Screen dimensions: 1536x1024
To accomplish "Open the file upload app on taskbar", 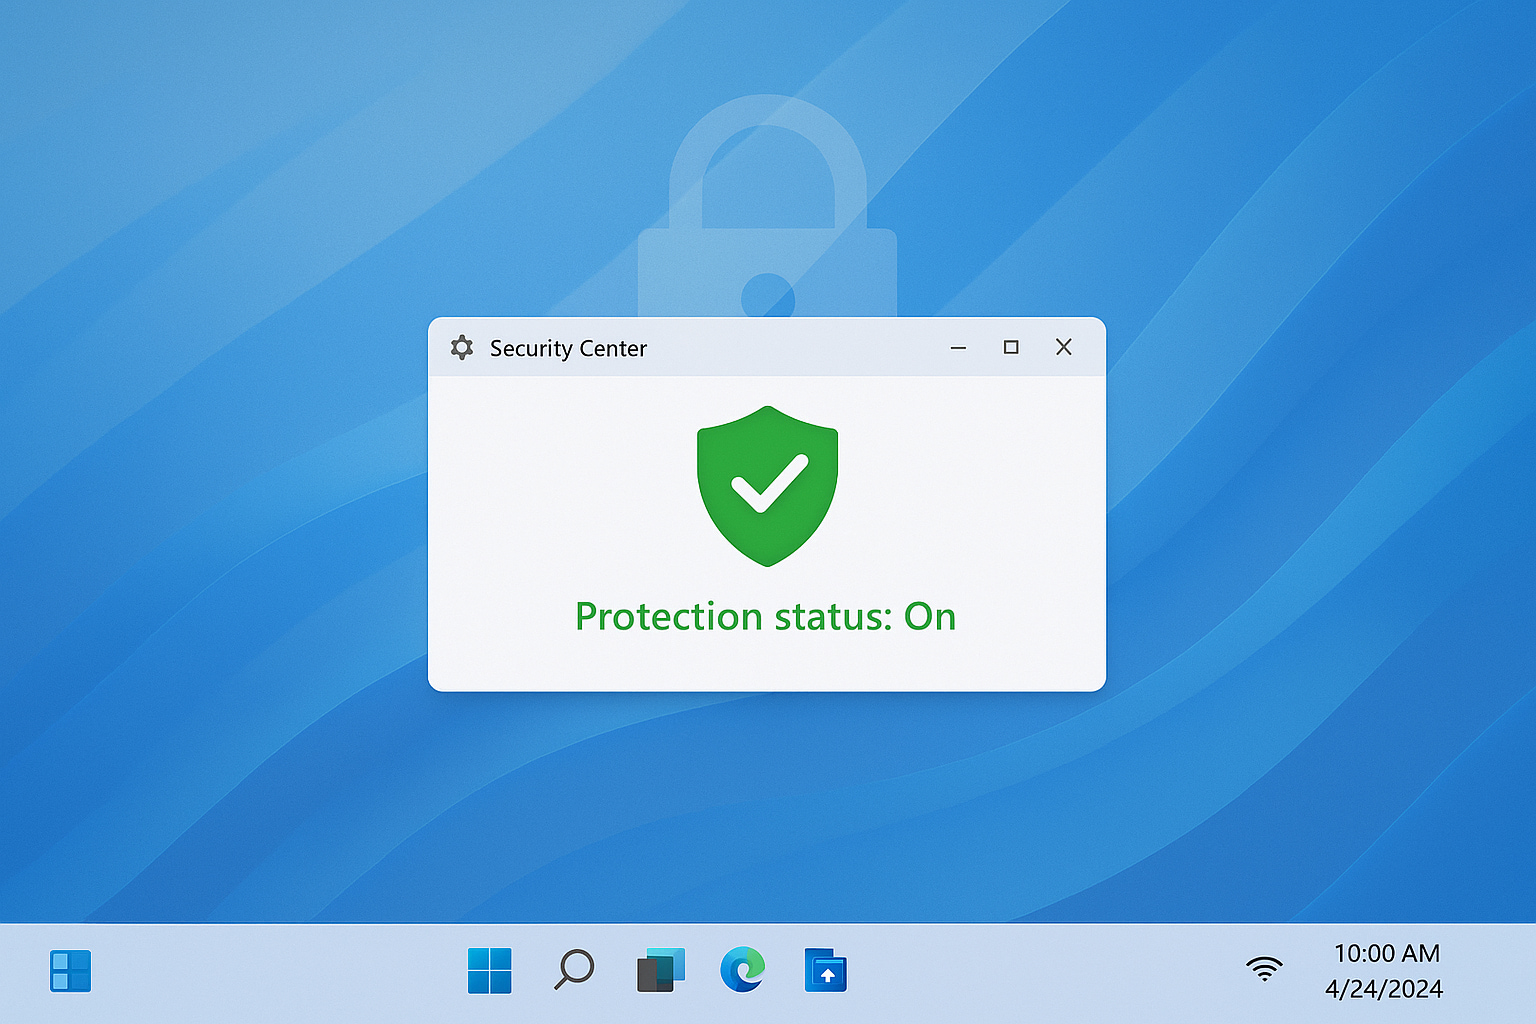I will click(825, 970).
